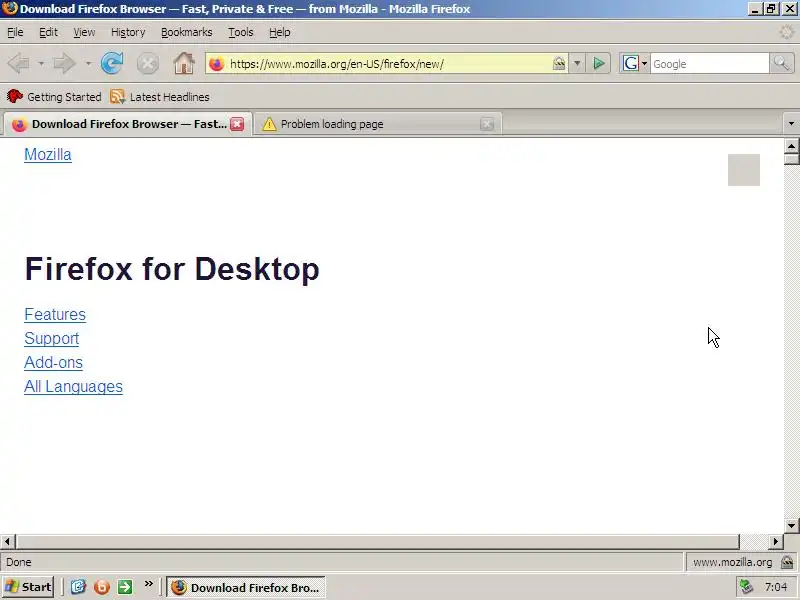This screenshot has height=600, width=800.
Task: Click the Forward navigation arrow
Action: (x=65, y=64)
